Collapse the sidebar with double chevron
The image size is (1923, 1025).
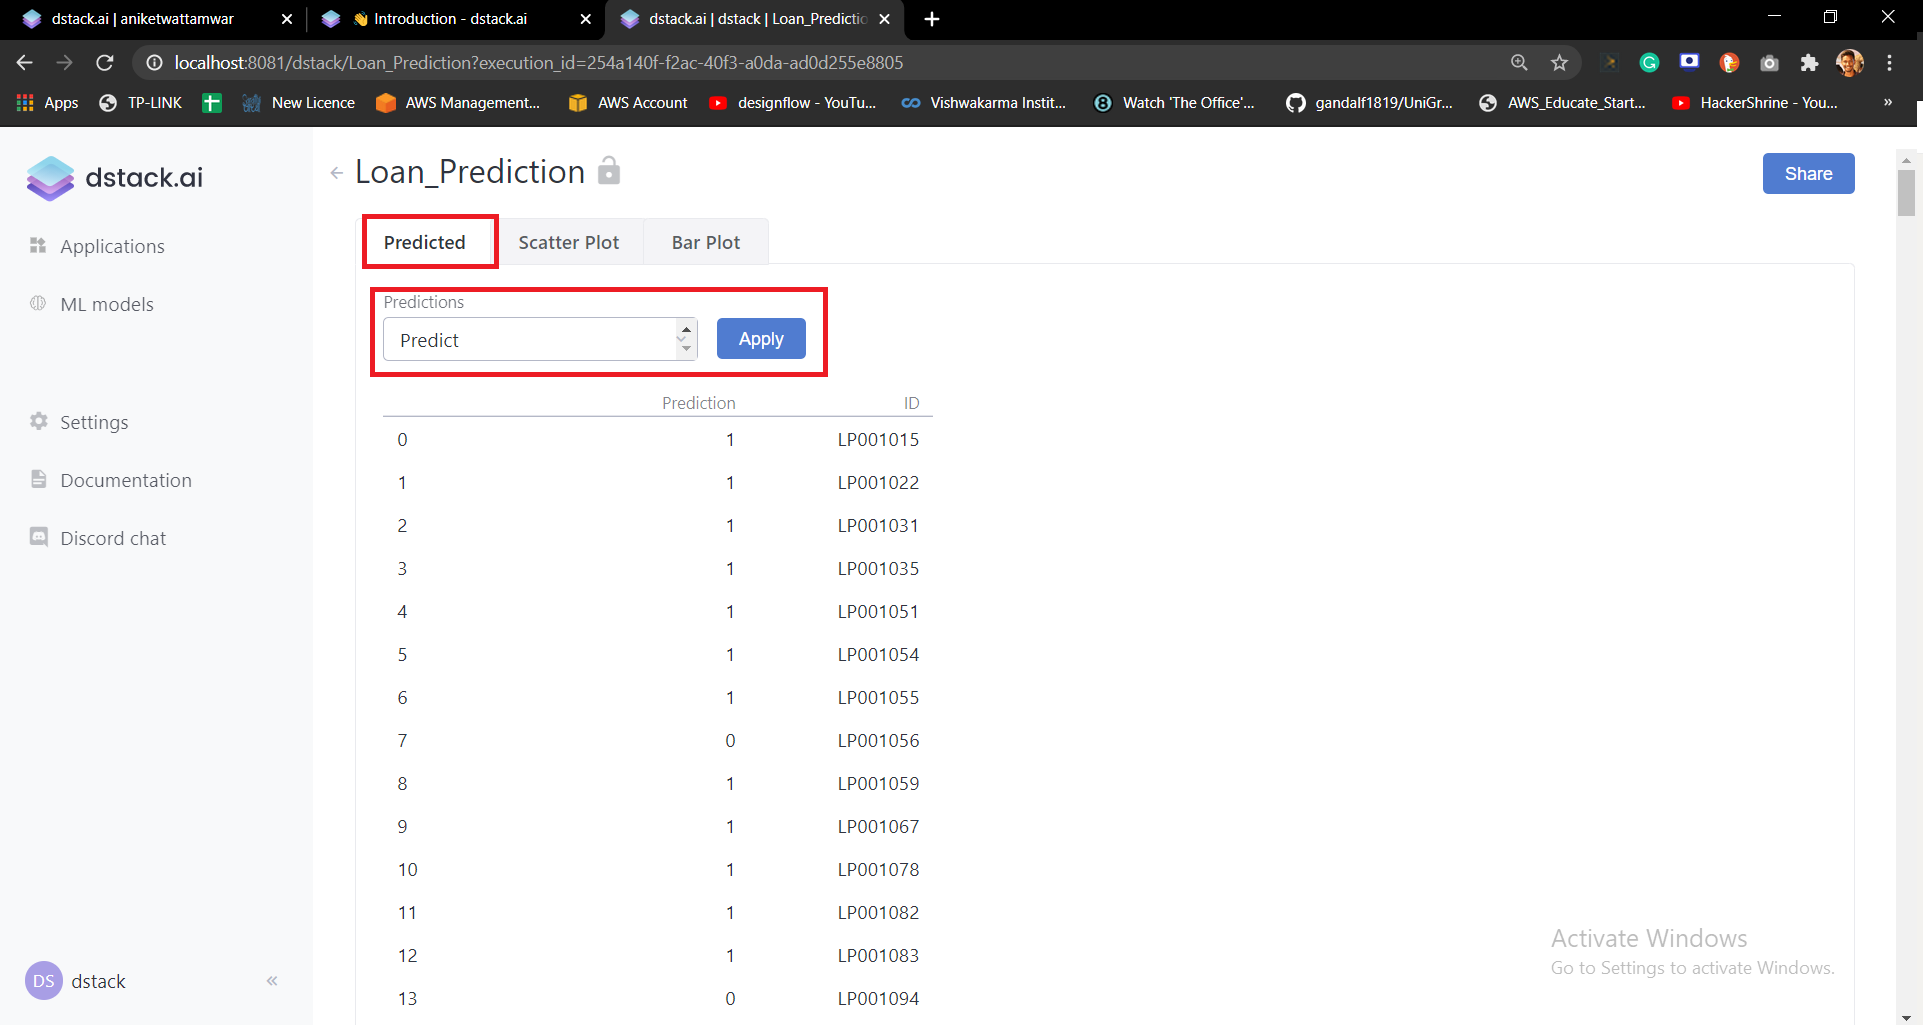pos(272,981)
